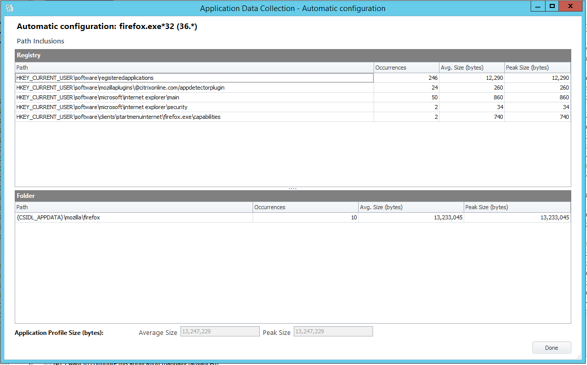The width and height of the screenshot is (587, 365).
Task: Maximize the Application Data Collection window
Action: tap(552, 6)
